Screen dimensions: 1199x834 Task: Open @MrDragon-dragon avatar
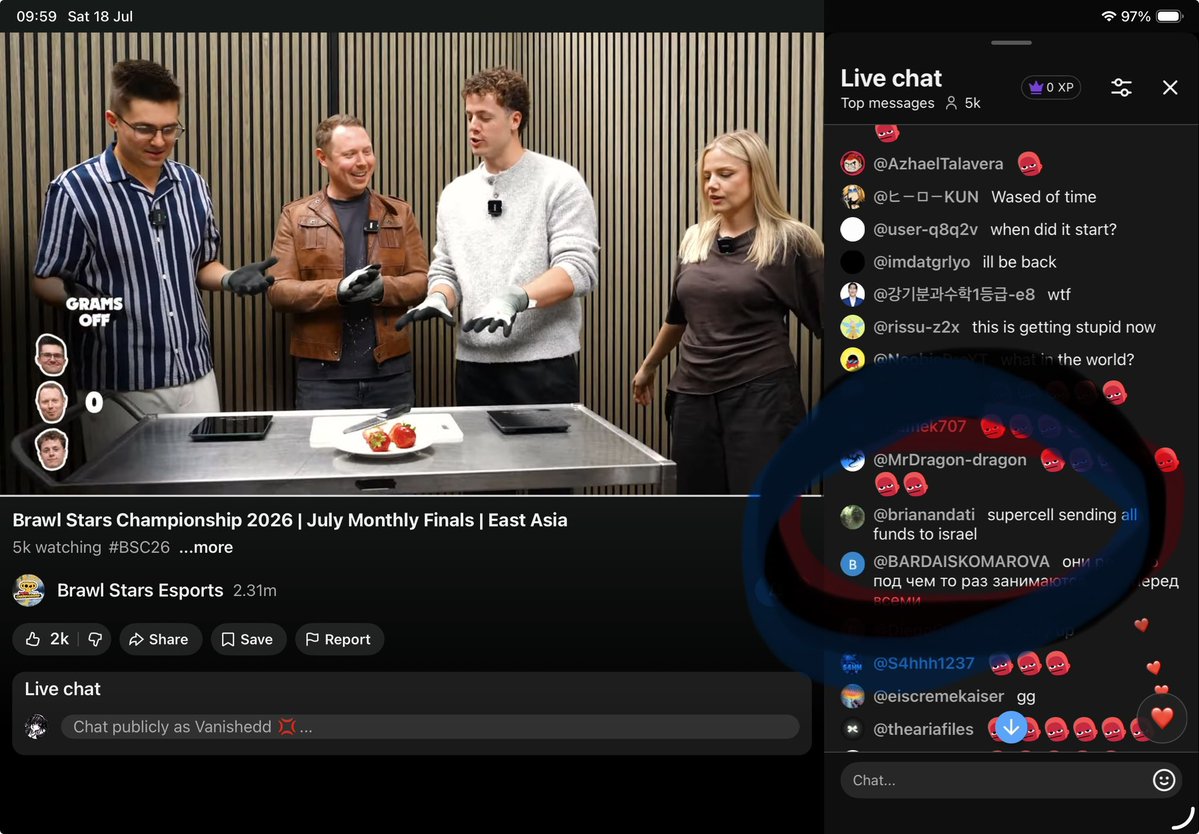pyautogui.click(x=853, y=459)
